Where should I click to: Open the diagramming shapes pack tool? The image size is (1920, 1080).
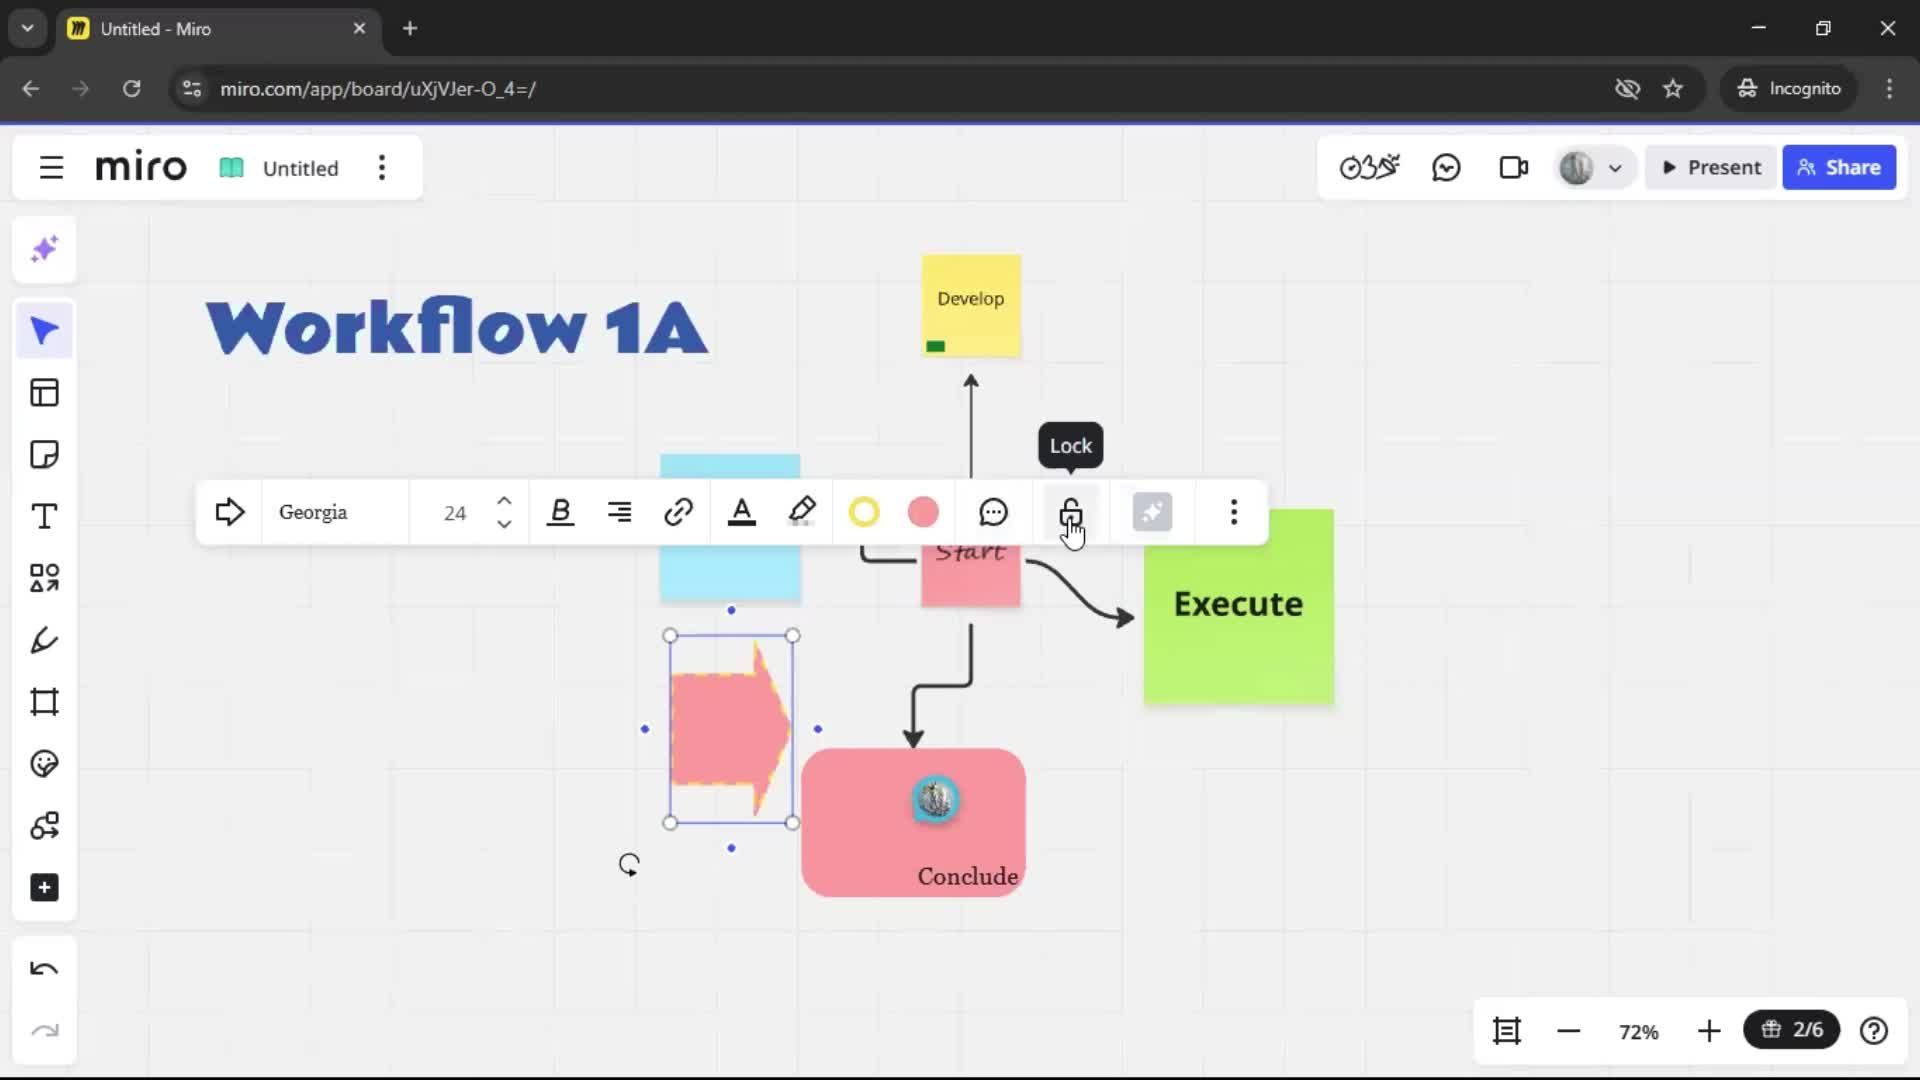(44, 826)
